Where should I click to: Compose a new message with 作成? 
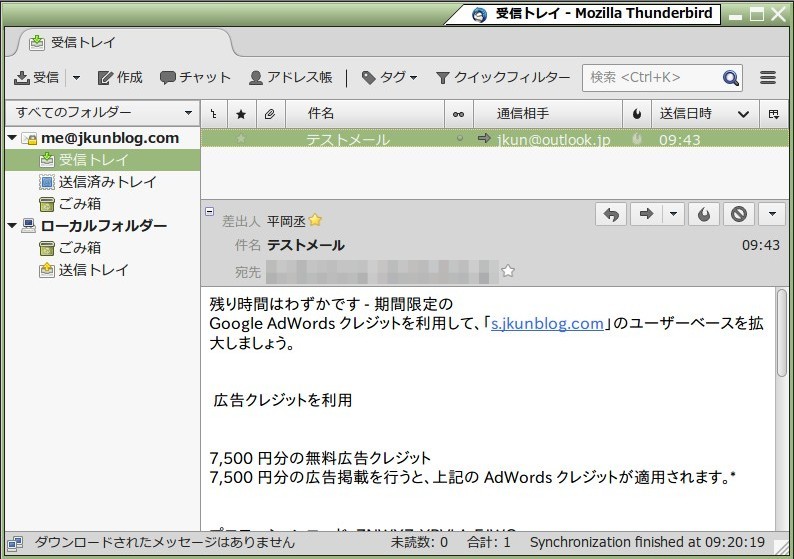(120, 77)
